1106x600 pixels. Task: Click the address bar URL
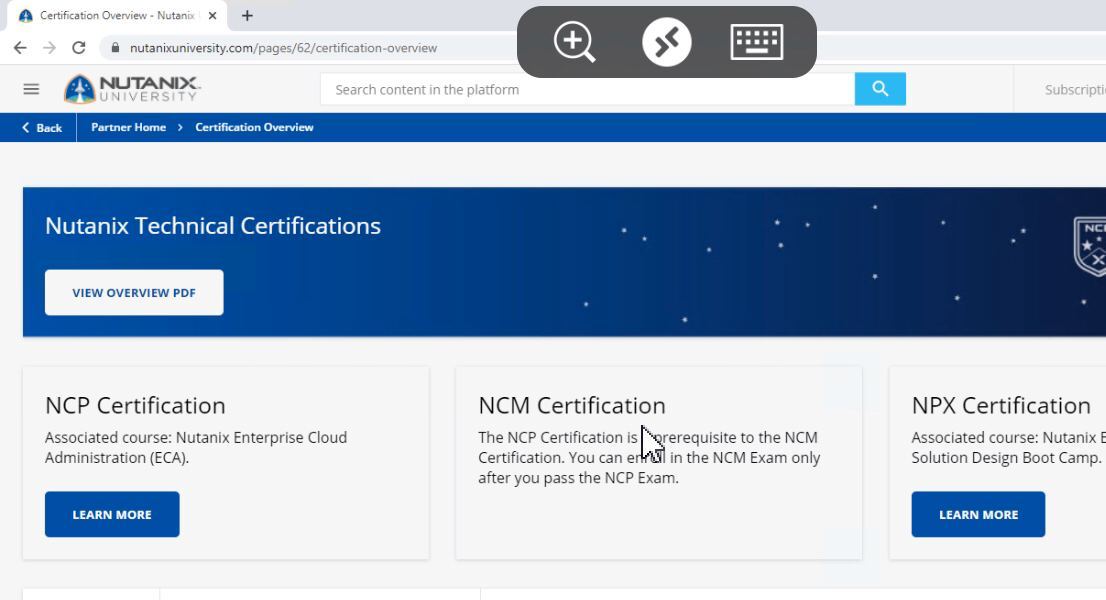tap(284, 48)
